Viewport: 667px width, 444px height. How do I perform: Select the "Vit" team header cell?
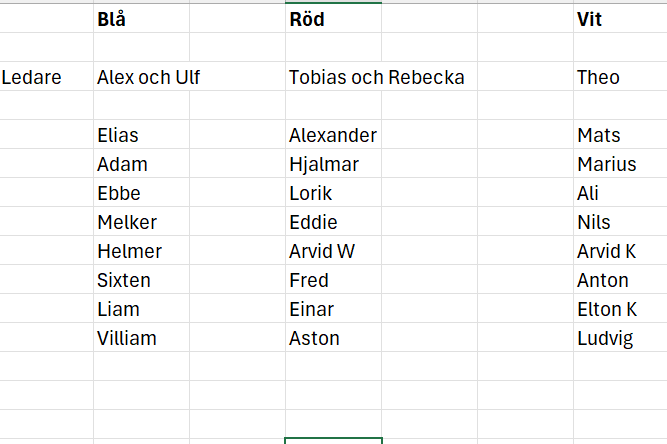click(x=590, y=19)
